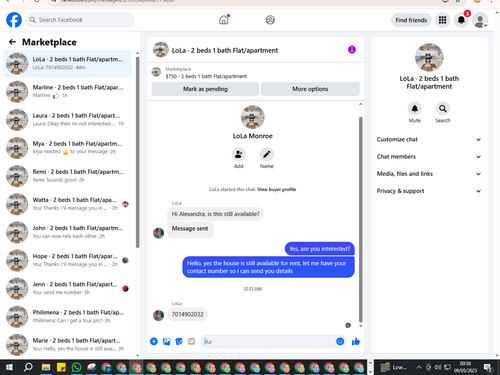Screen dimensions: 500x375
Task: Attach a photo with the image icon
Action: [166, 341]
